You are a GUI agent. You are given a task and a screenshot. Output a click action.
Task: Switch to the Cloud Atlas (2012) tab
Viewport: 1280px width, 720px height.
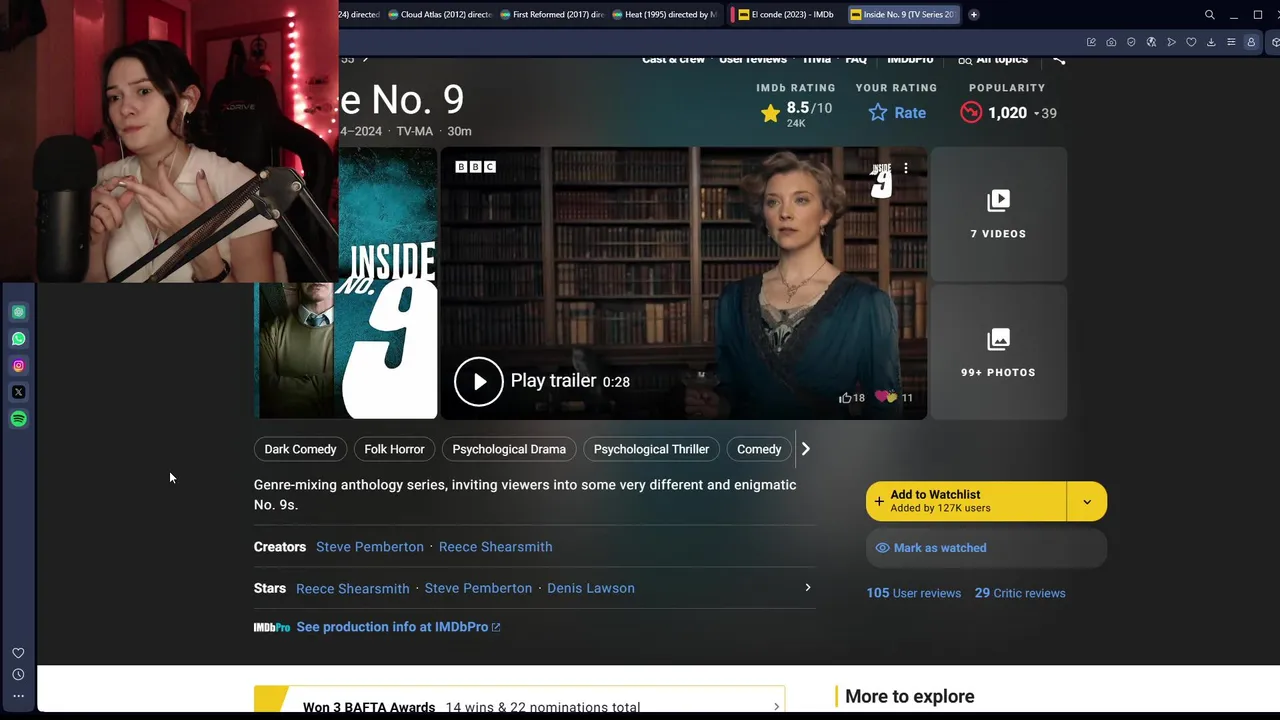(x=440, y=14)
